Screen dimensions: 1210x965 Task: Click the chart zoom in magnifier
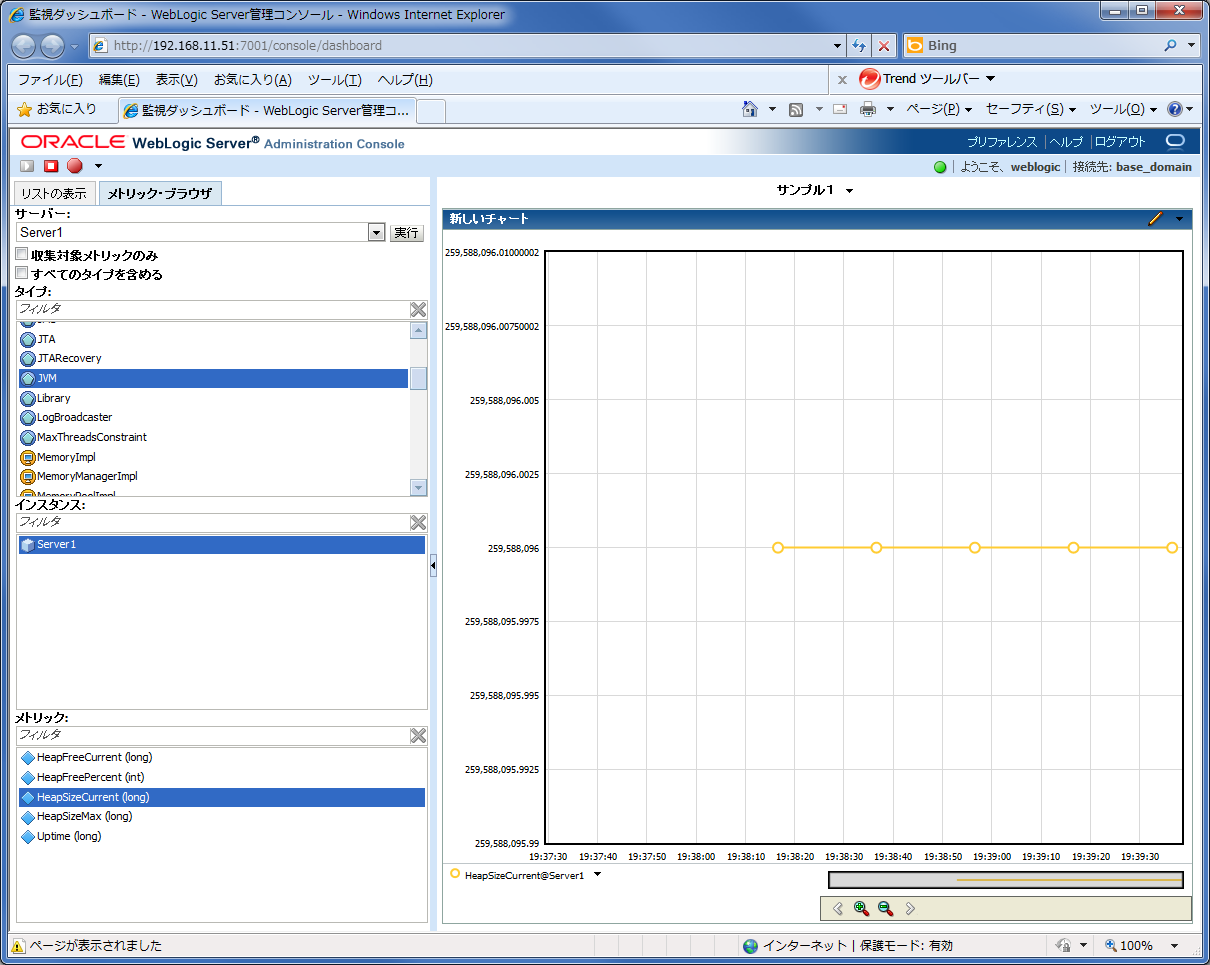861,908
